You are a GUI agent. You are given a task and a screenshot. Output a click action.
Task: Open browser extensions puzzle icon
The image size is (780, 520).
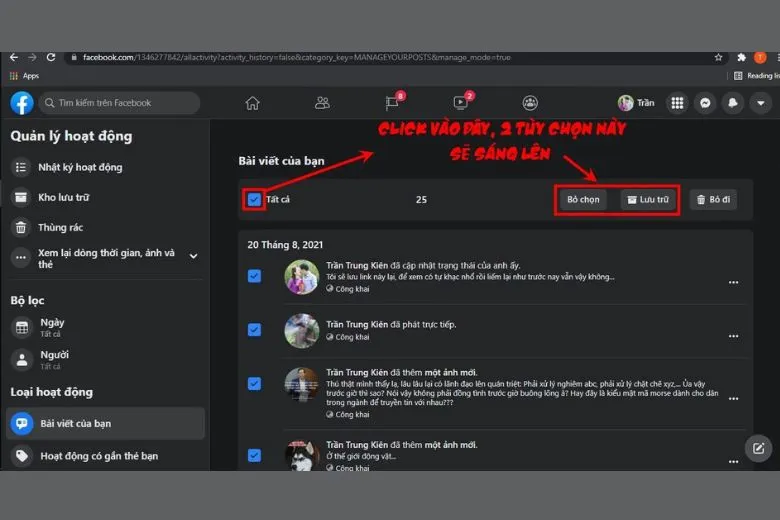click(741, 57)
